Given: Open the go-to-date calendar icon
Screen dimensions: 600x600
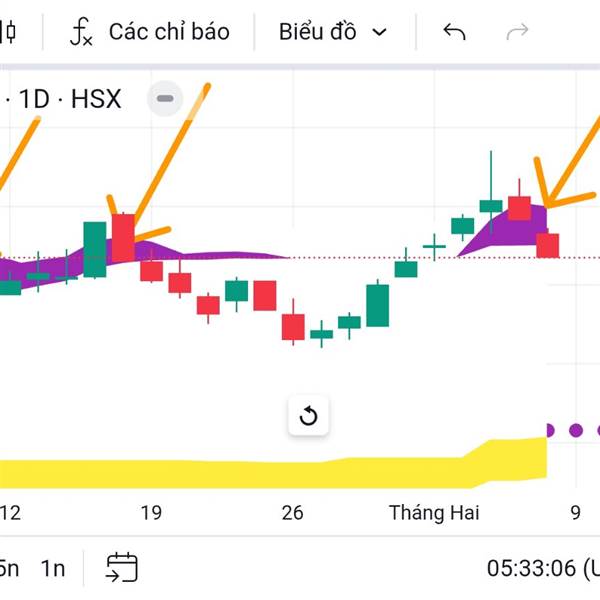Looking at the screenshot, I should point(122,567).
